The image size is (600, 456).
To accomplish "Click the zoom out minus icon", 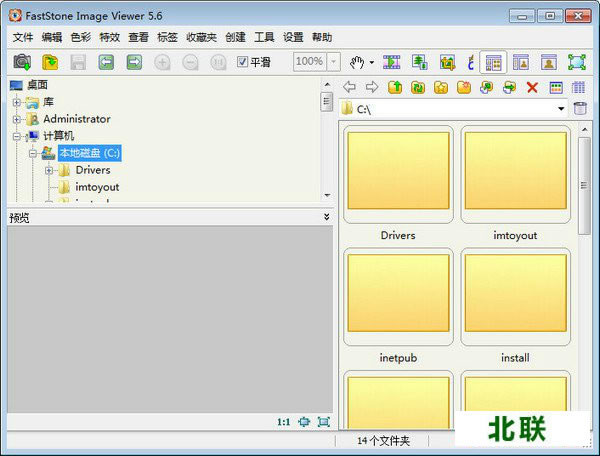I will [190, 62].
